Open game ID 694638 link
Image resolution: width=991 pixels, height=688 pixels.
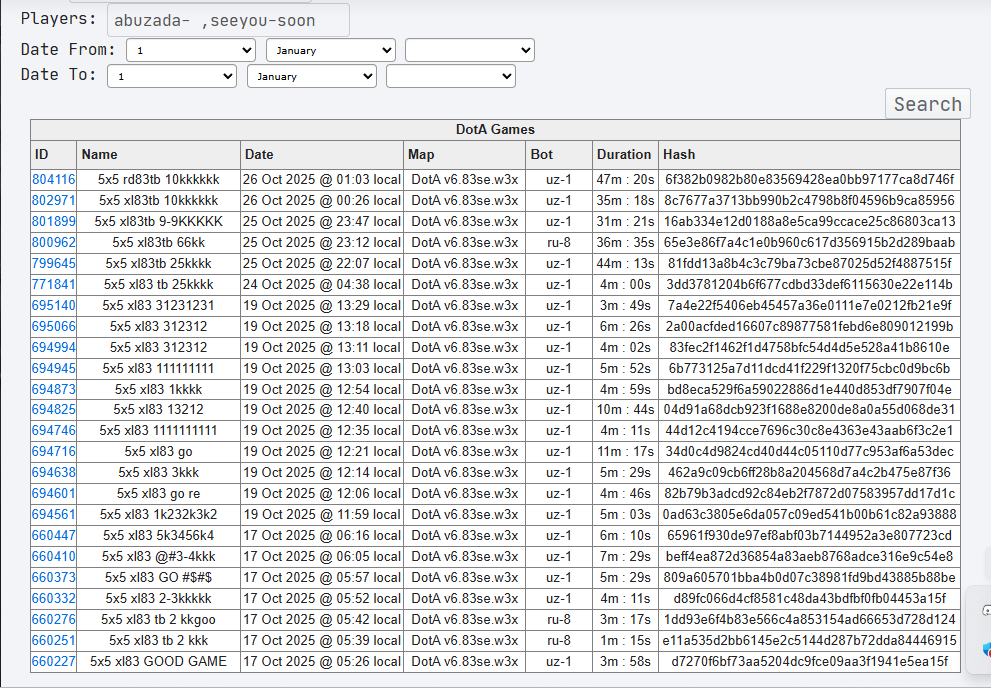(x=54, y=472)
